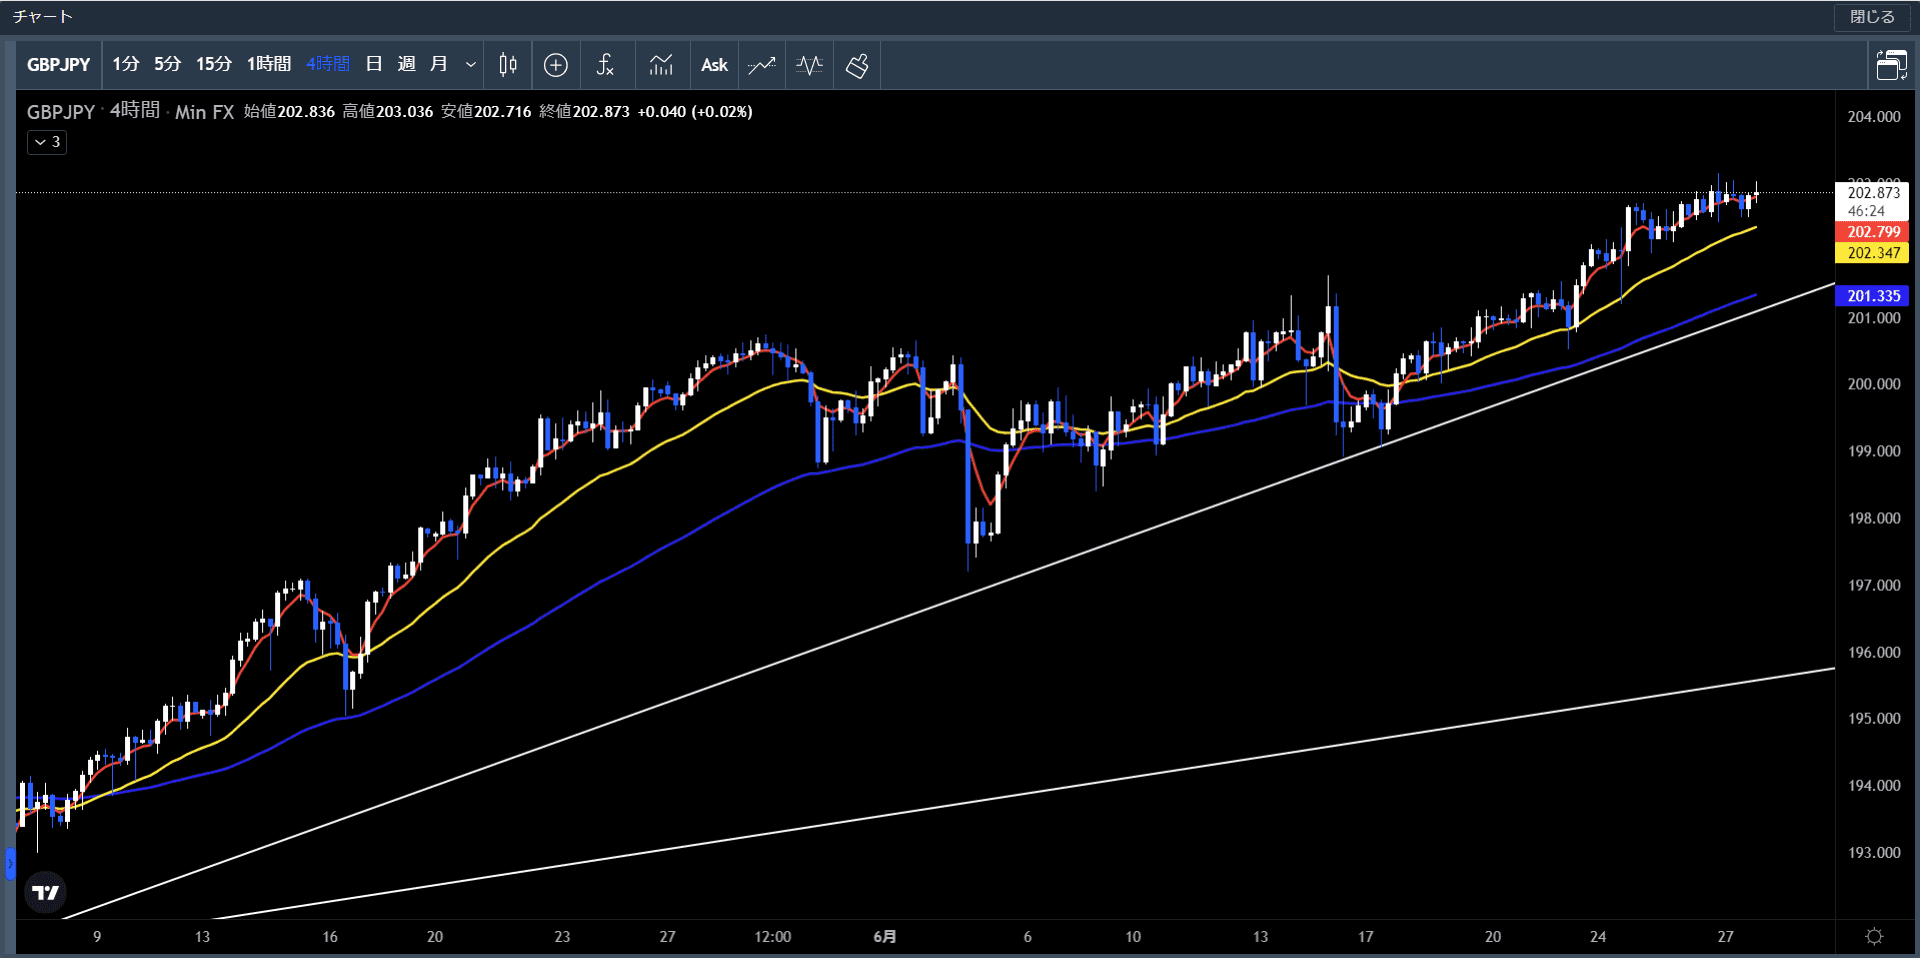
Task: Click the Min FX provider label
Action: [x=205, y=112]
